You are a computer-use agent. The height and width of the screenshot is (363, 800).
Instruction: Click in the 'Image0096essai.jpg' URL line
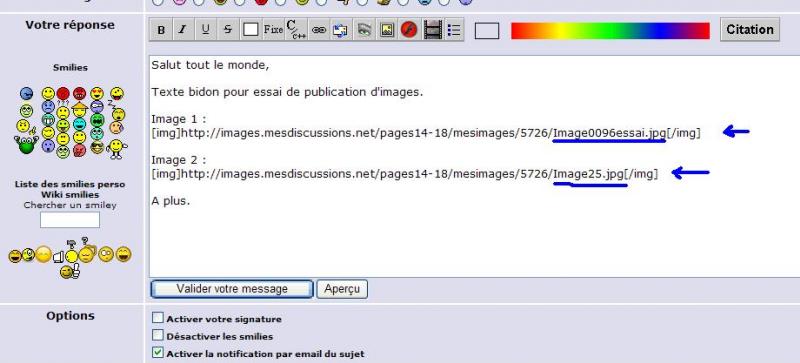point(426,134)
